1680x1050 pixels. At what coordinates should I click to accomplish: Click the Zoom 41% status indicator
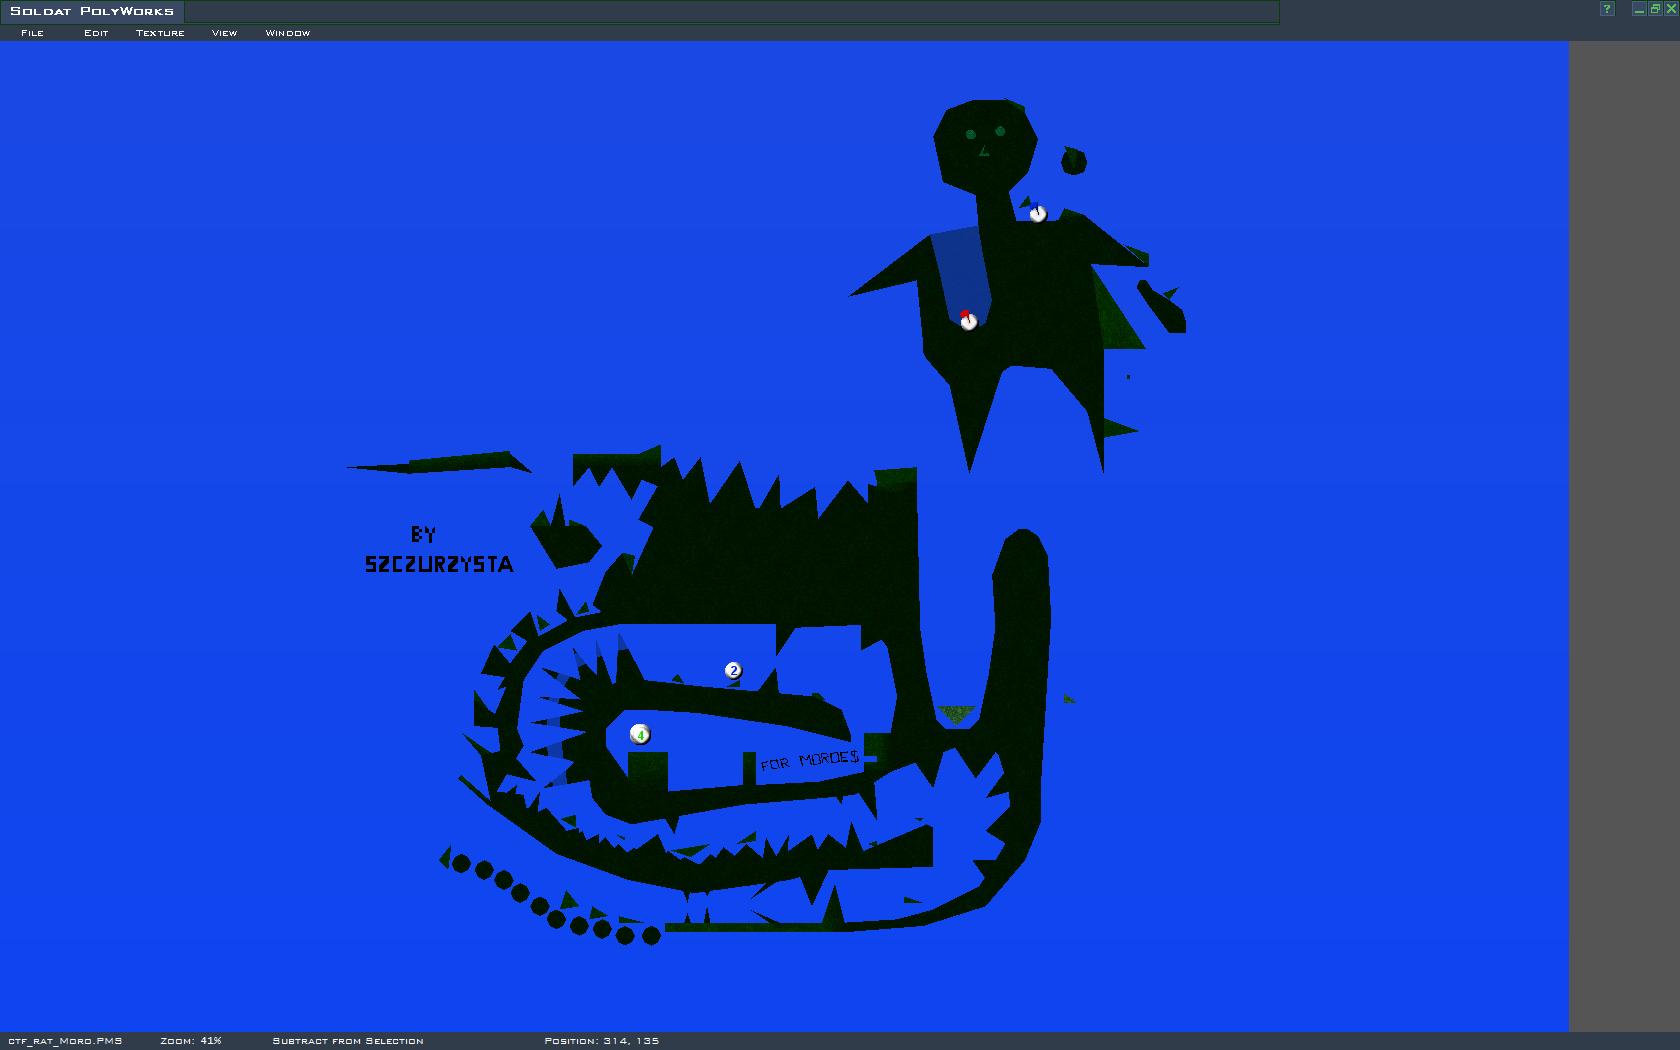[x=191, y=1041]
